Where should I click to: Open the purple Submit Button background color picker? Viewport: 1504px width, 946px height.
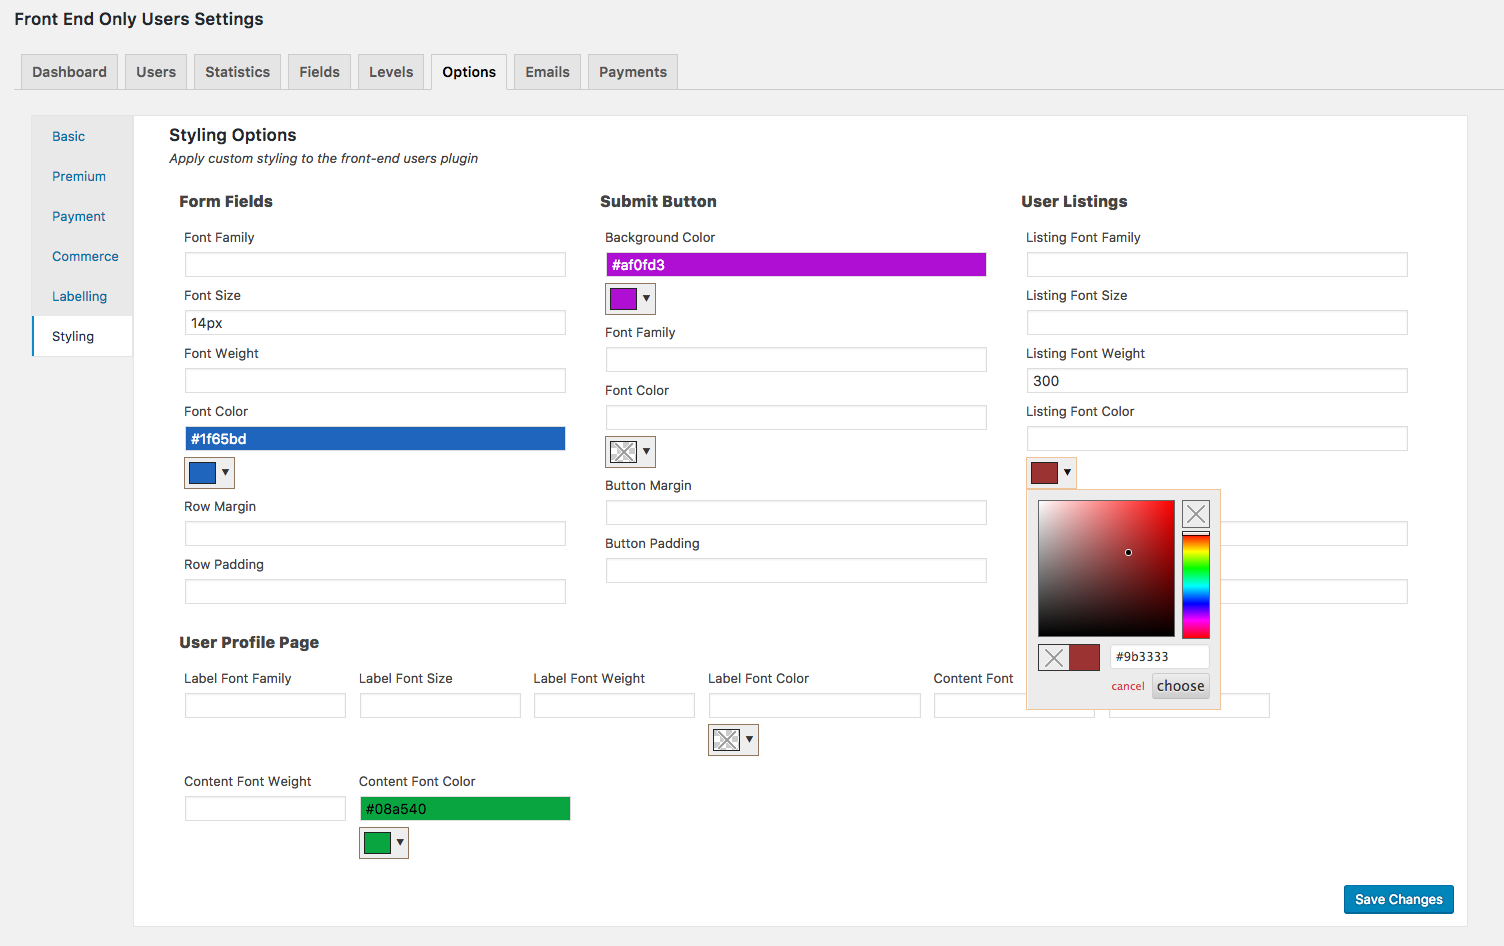tap(623, 298)
